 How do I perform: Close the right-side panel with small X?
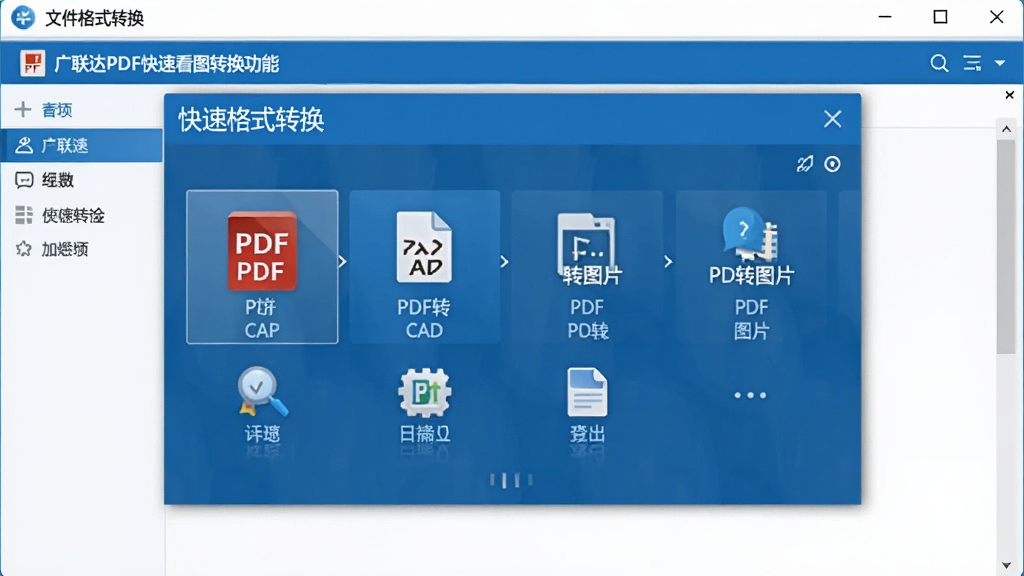1010,95
